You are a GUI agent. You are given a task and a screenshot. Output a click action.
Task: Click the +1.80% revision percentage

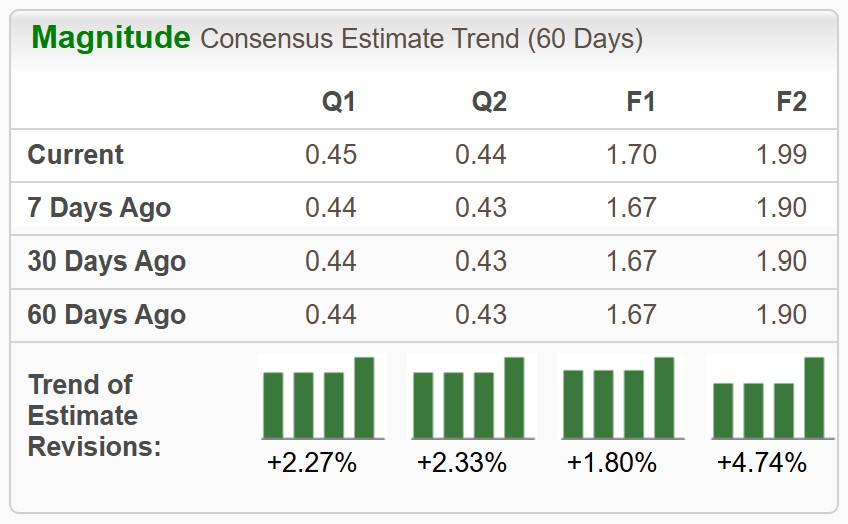[x=612, y=463]
